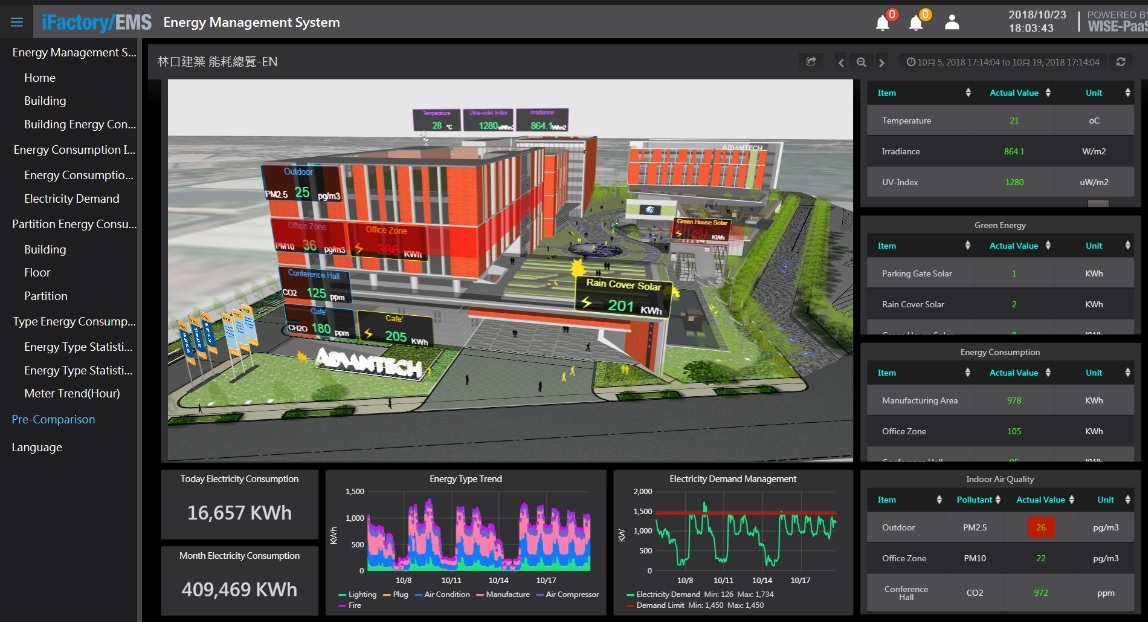Click Conference Hall CO2 value 972
The image size is (1148, 622).
pos(1041,593)
